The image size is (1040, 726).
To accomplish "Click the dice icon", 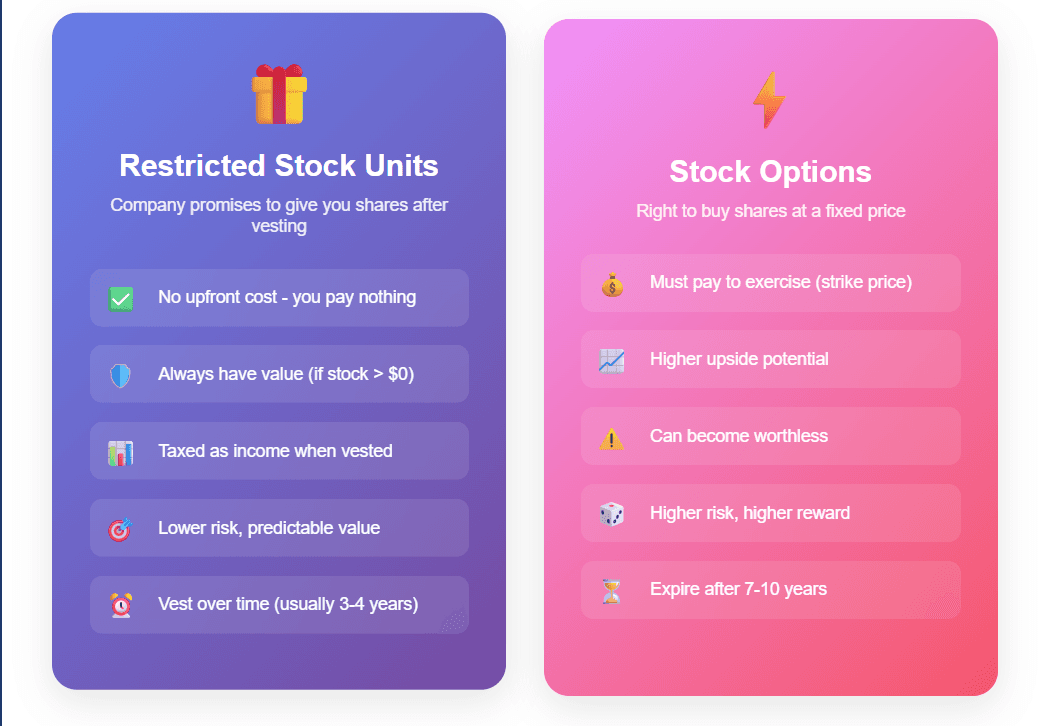I will coord(612,514).
